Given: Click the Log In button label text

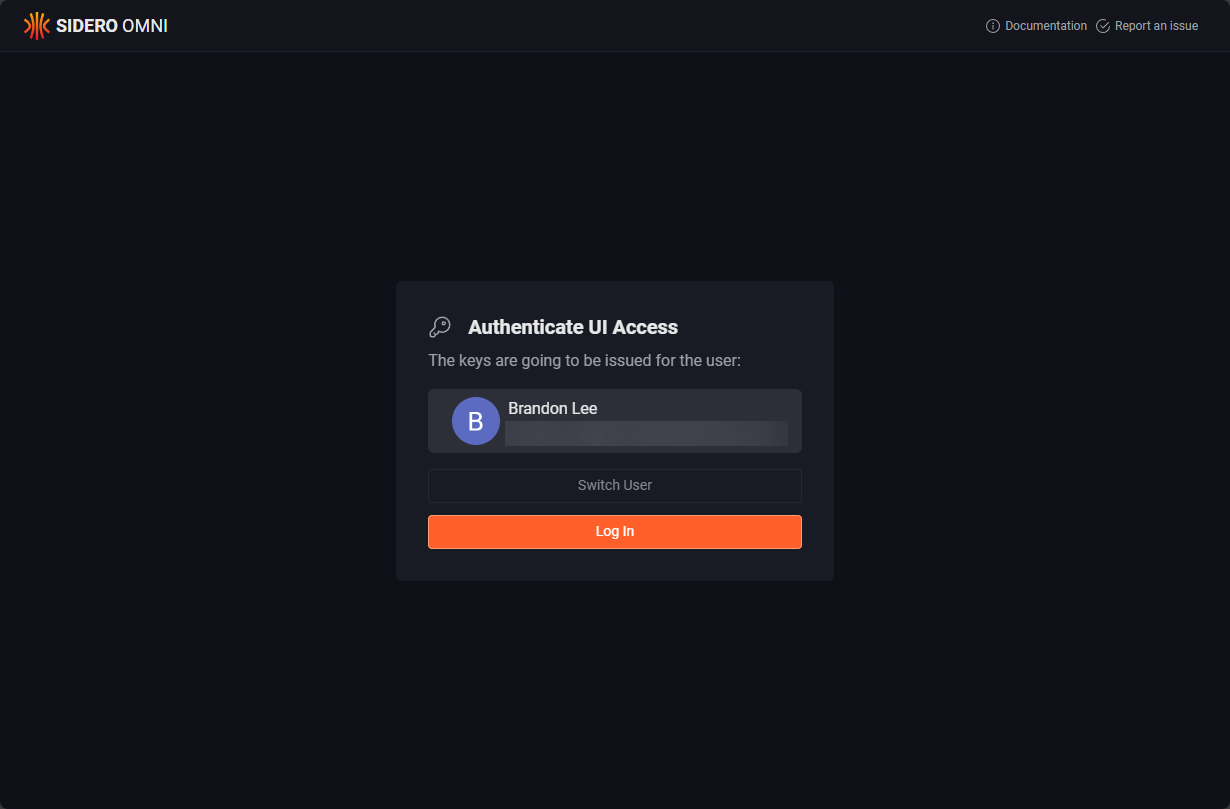Looking at the screenshot, I should pyautogui.click(x=615, y=532).
